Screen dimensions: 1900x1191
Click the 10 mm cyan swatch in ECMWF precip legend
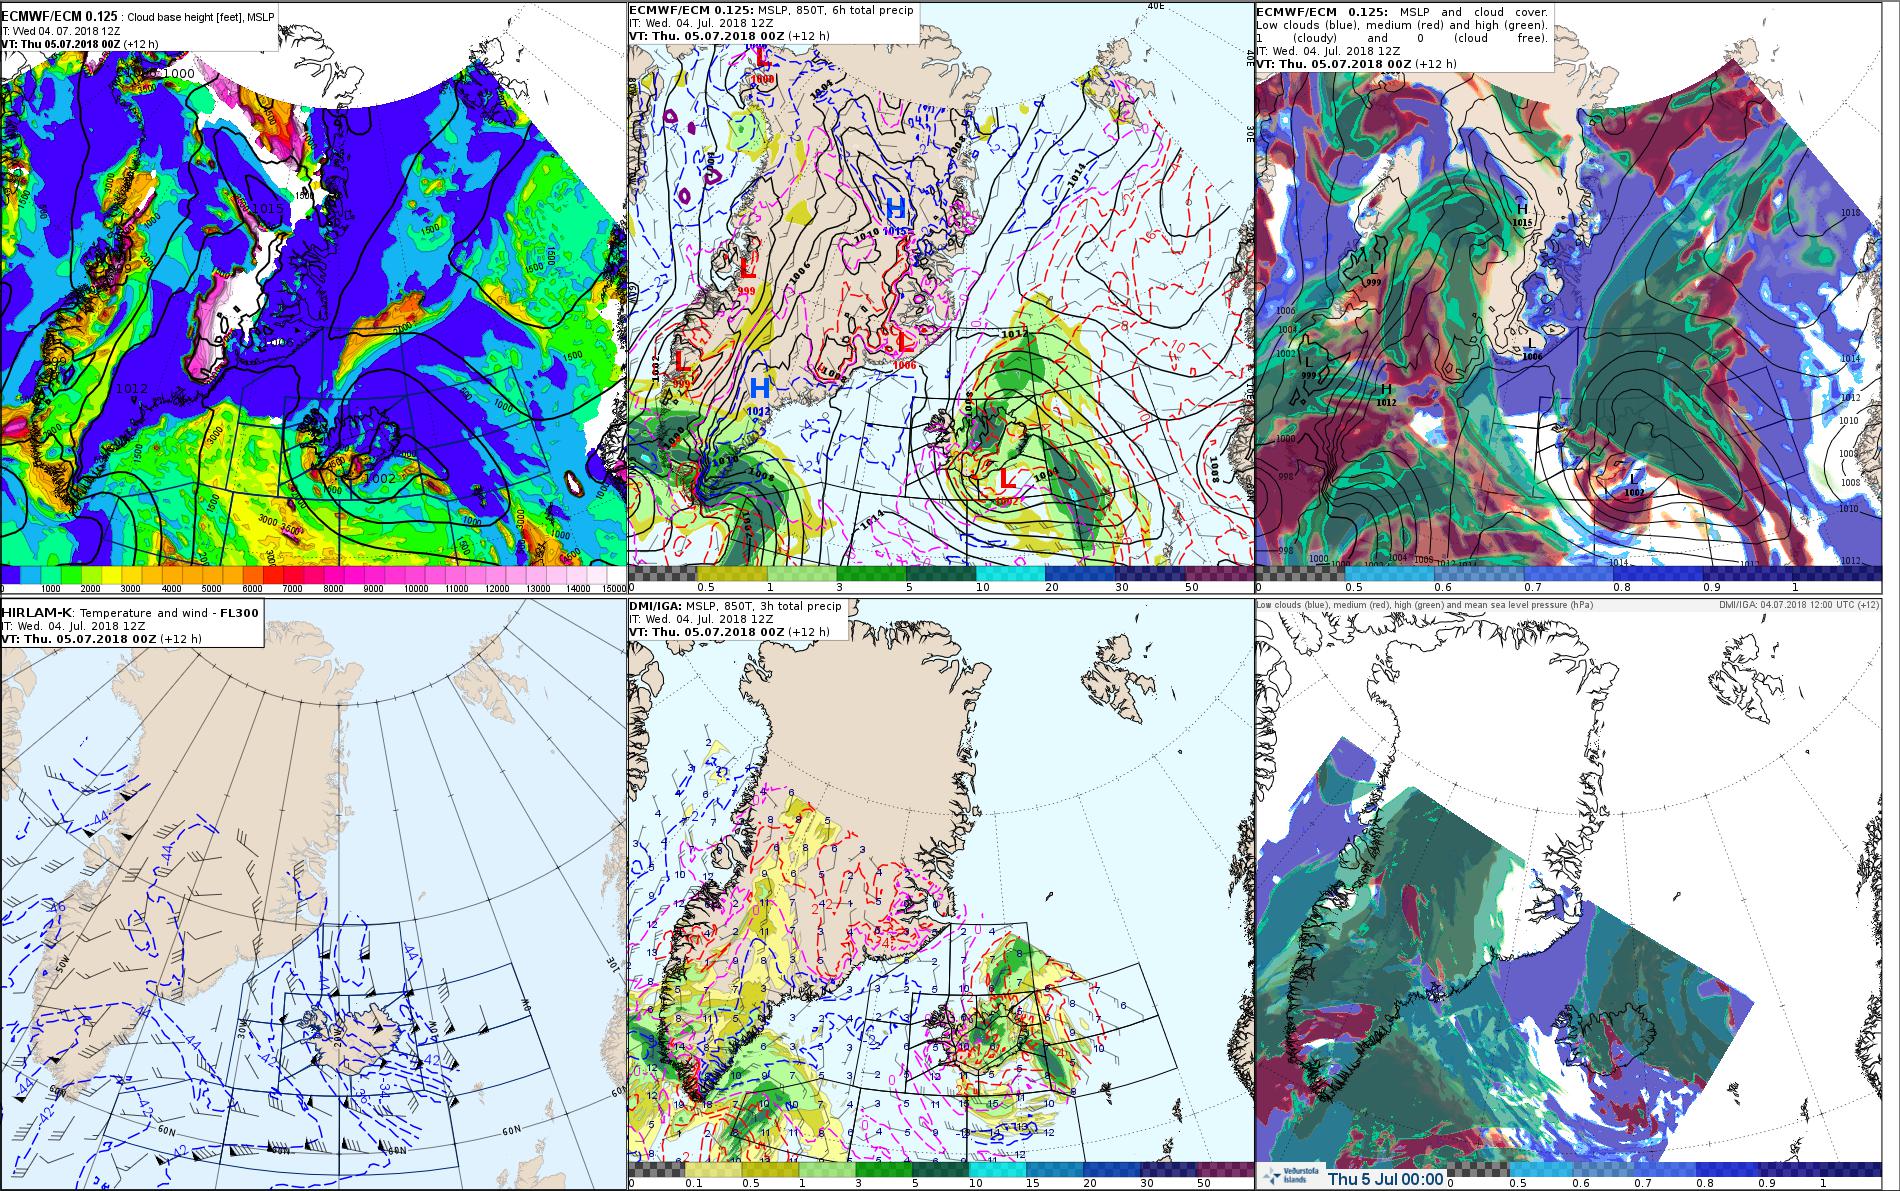point(1009,574)
